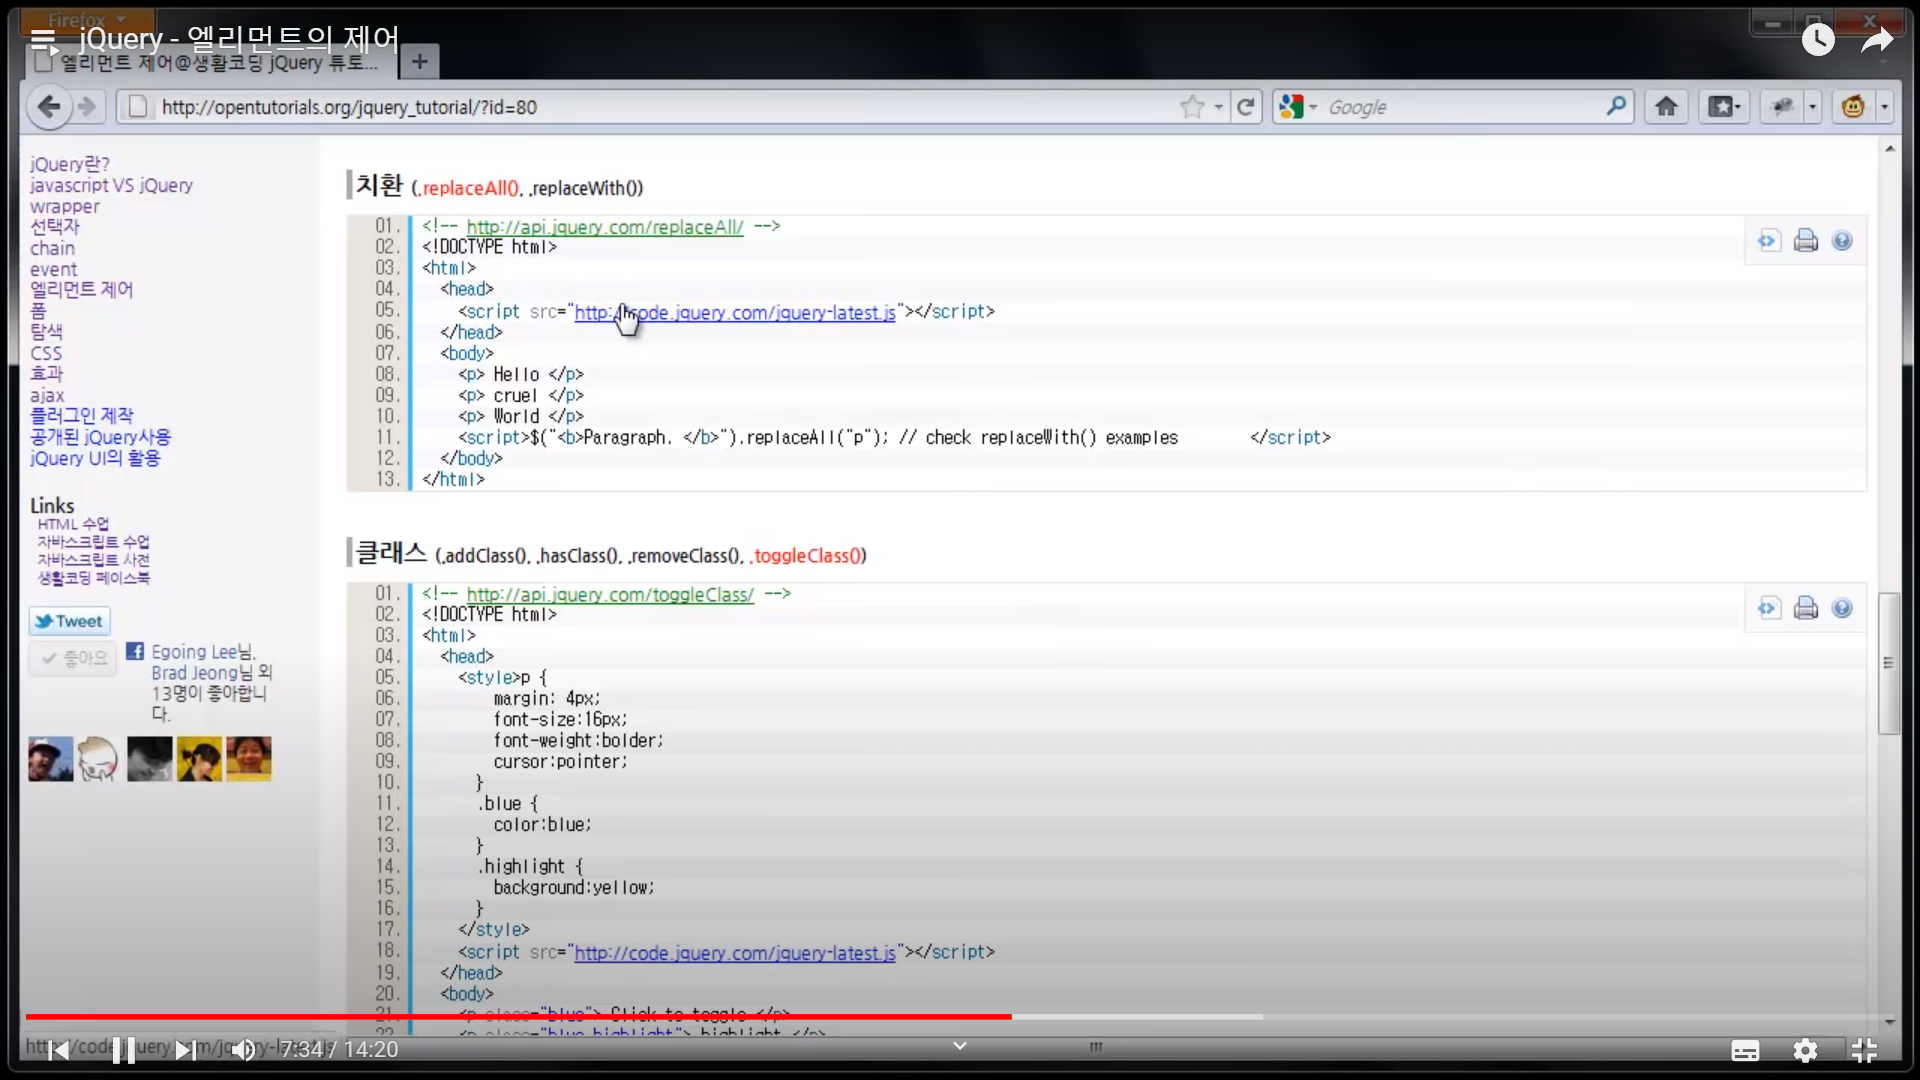Open the Firefox bookmarks menu button
The height and width of the screenshot is (1080, 1920).
click(1724, 107)
